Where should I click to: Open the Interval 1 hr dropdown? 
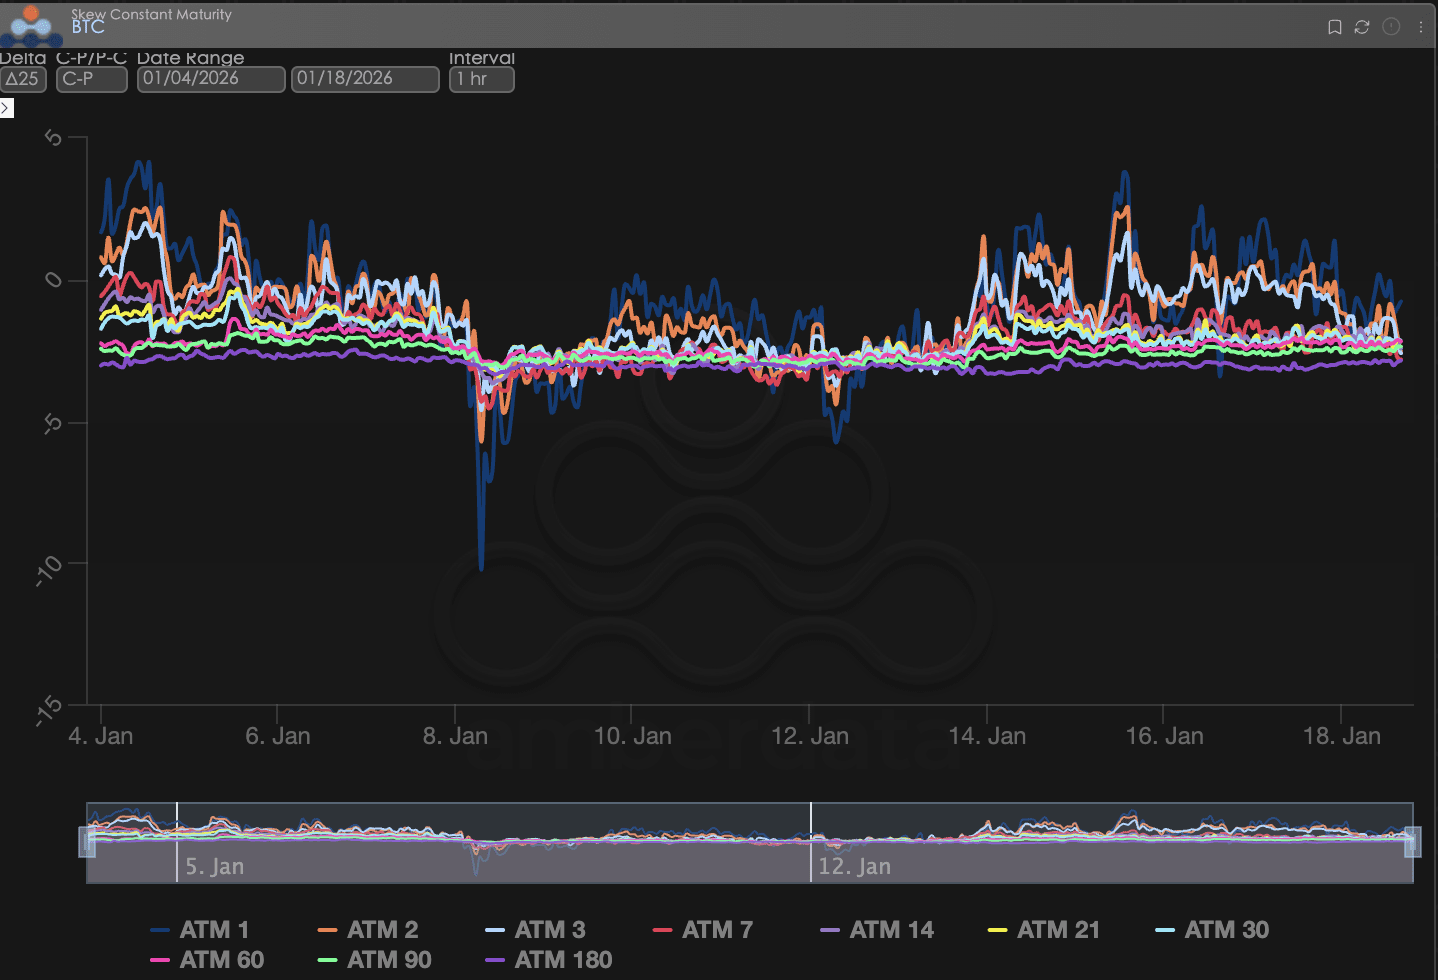coord(481,79)
